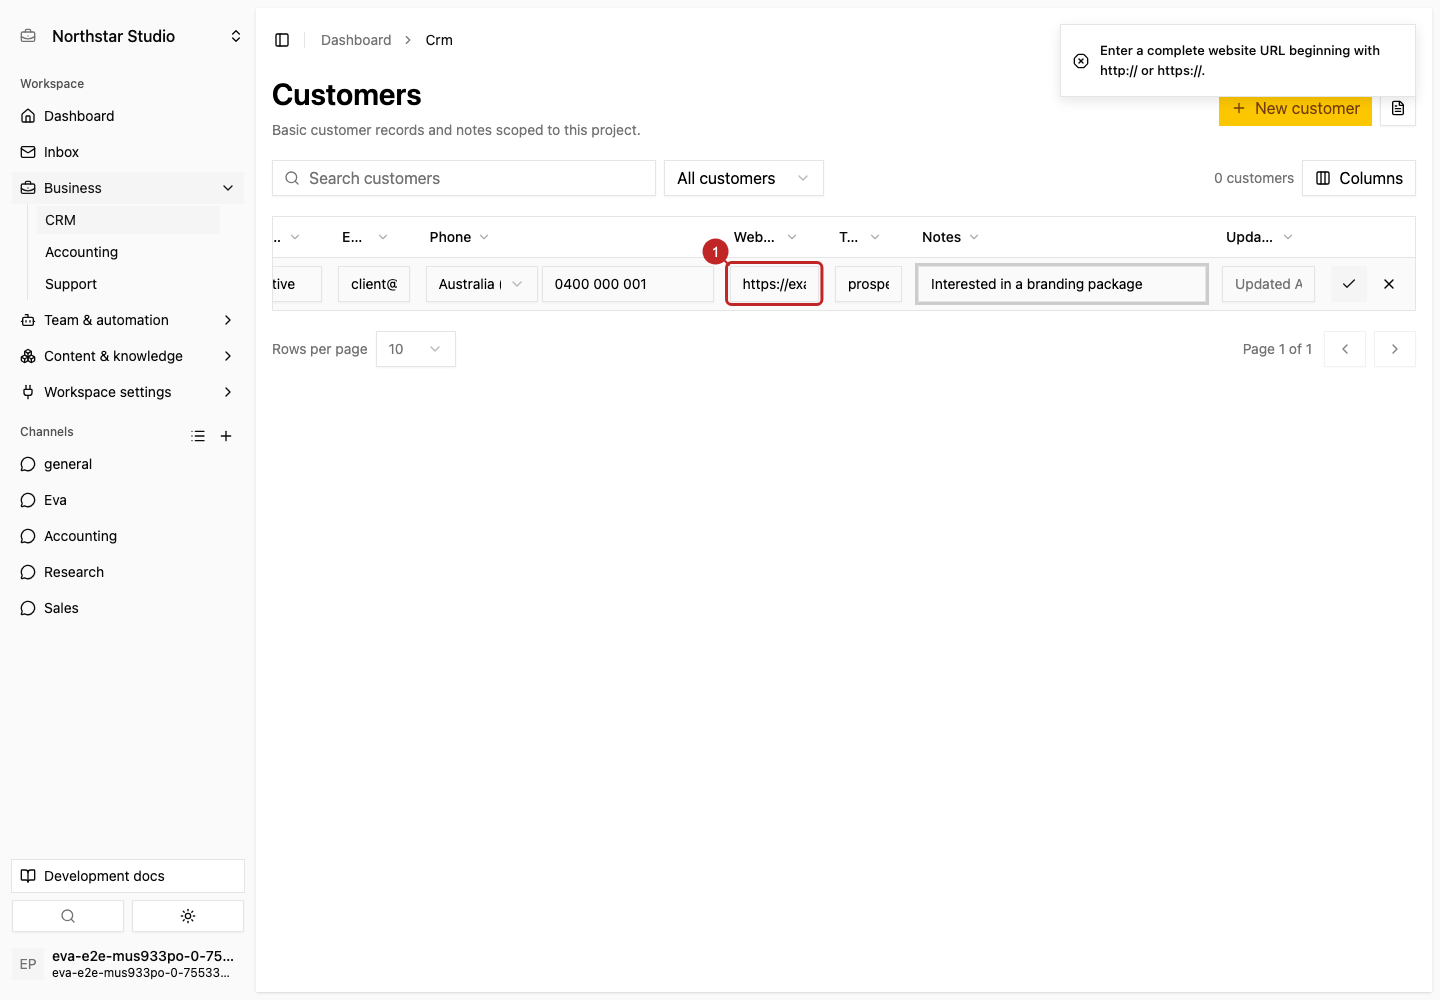Open Dashboard in the sidebar
The width and height of the screenshot is (1440, 1000).
pos(128,116)
